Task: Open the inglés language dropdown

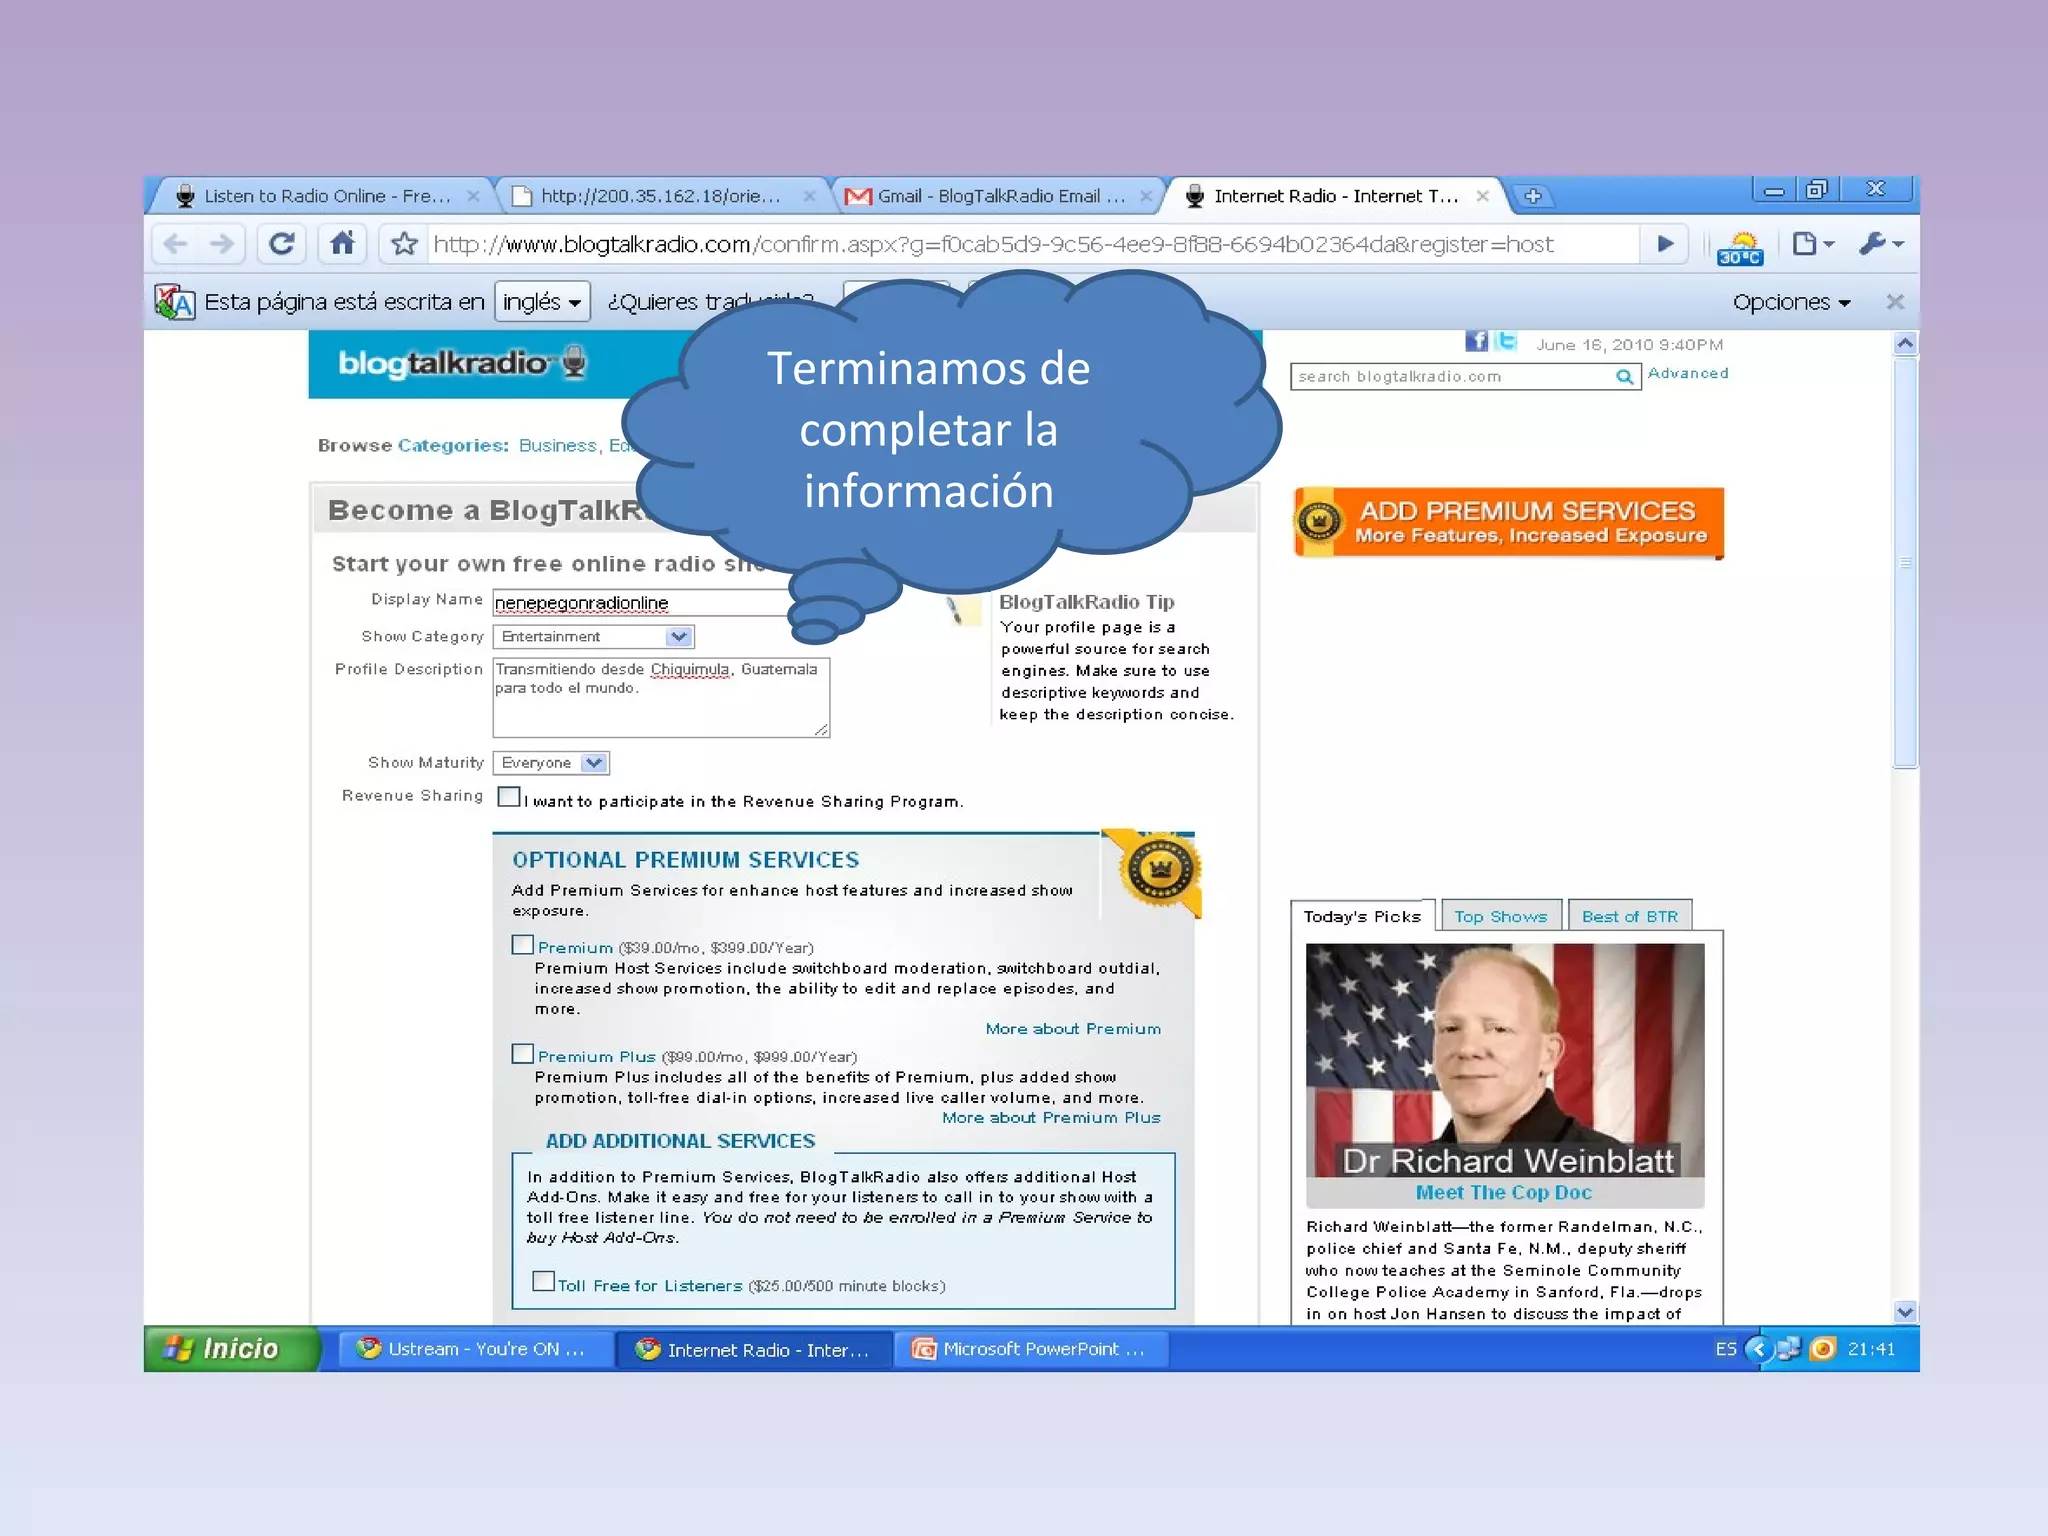Action: coord(542,302)
